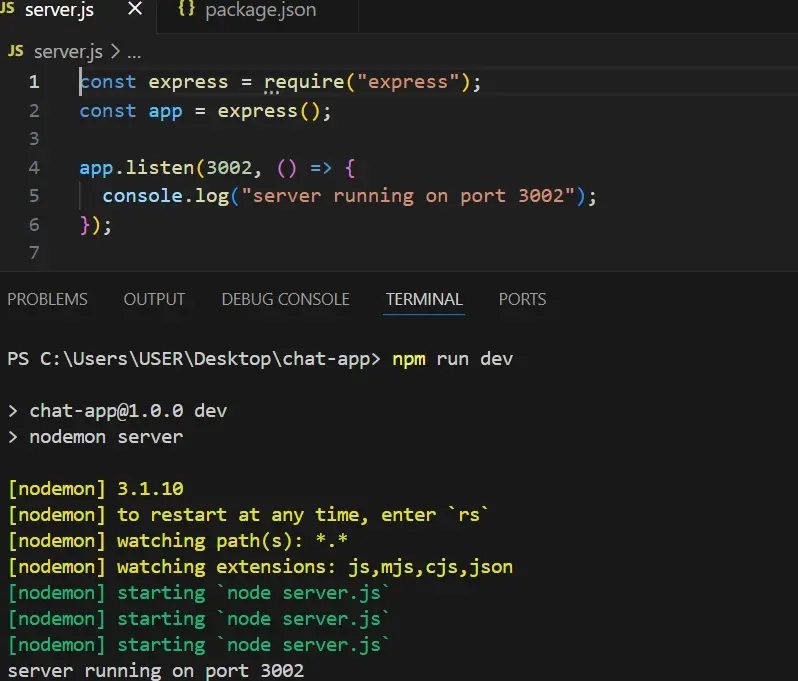Click the arrow function => on line 4
Screen dimensions: 798x681
(x=321, y=168)
